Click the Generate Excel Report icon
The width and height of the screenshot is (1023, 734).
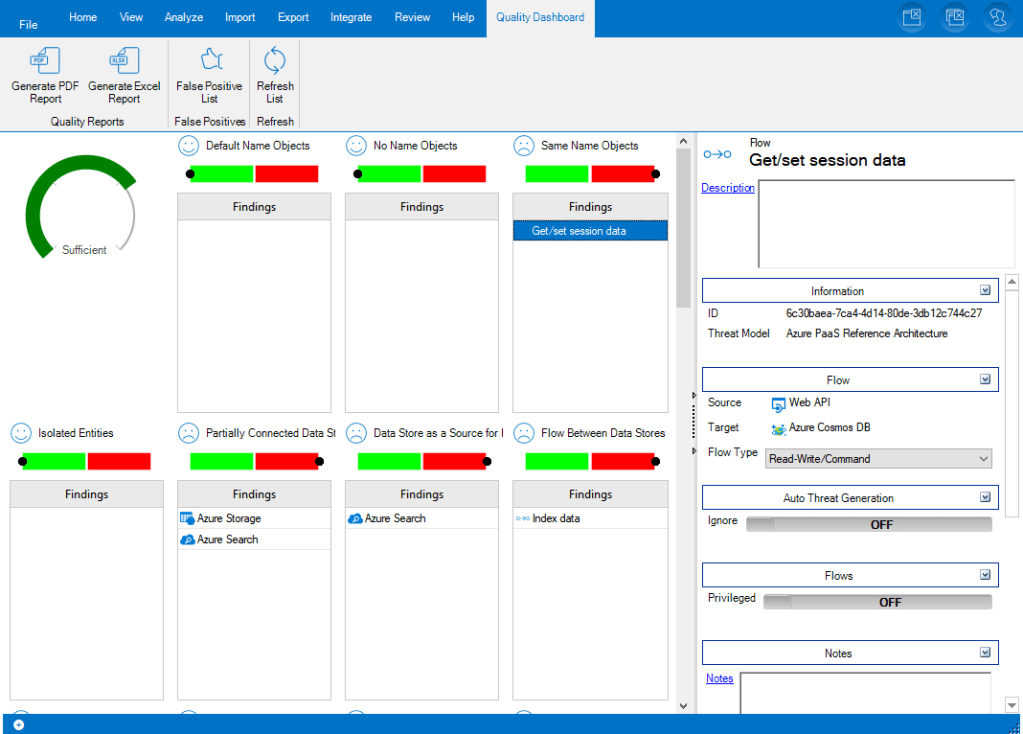pos(124,62)
